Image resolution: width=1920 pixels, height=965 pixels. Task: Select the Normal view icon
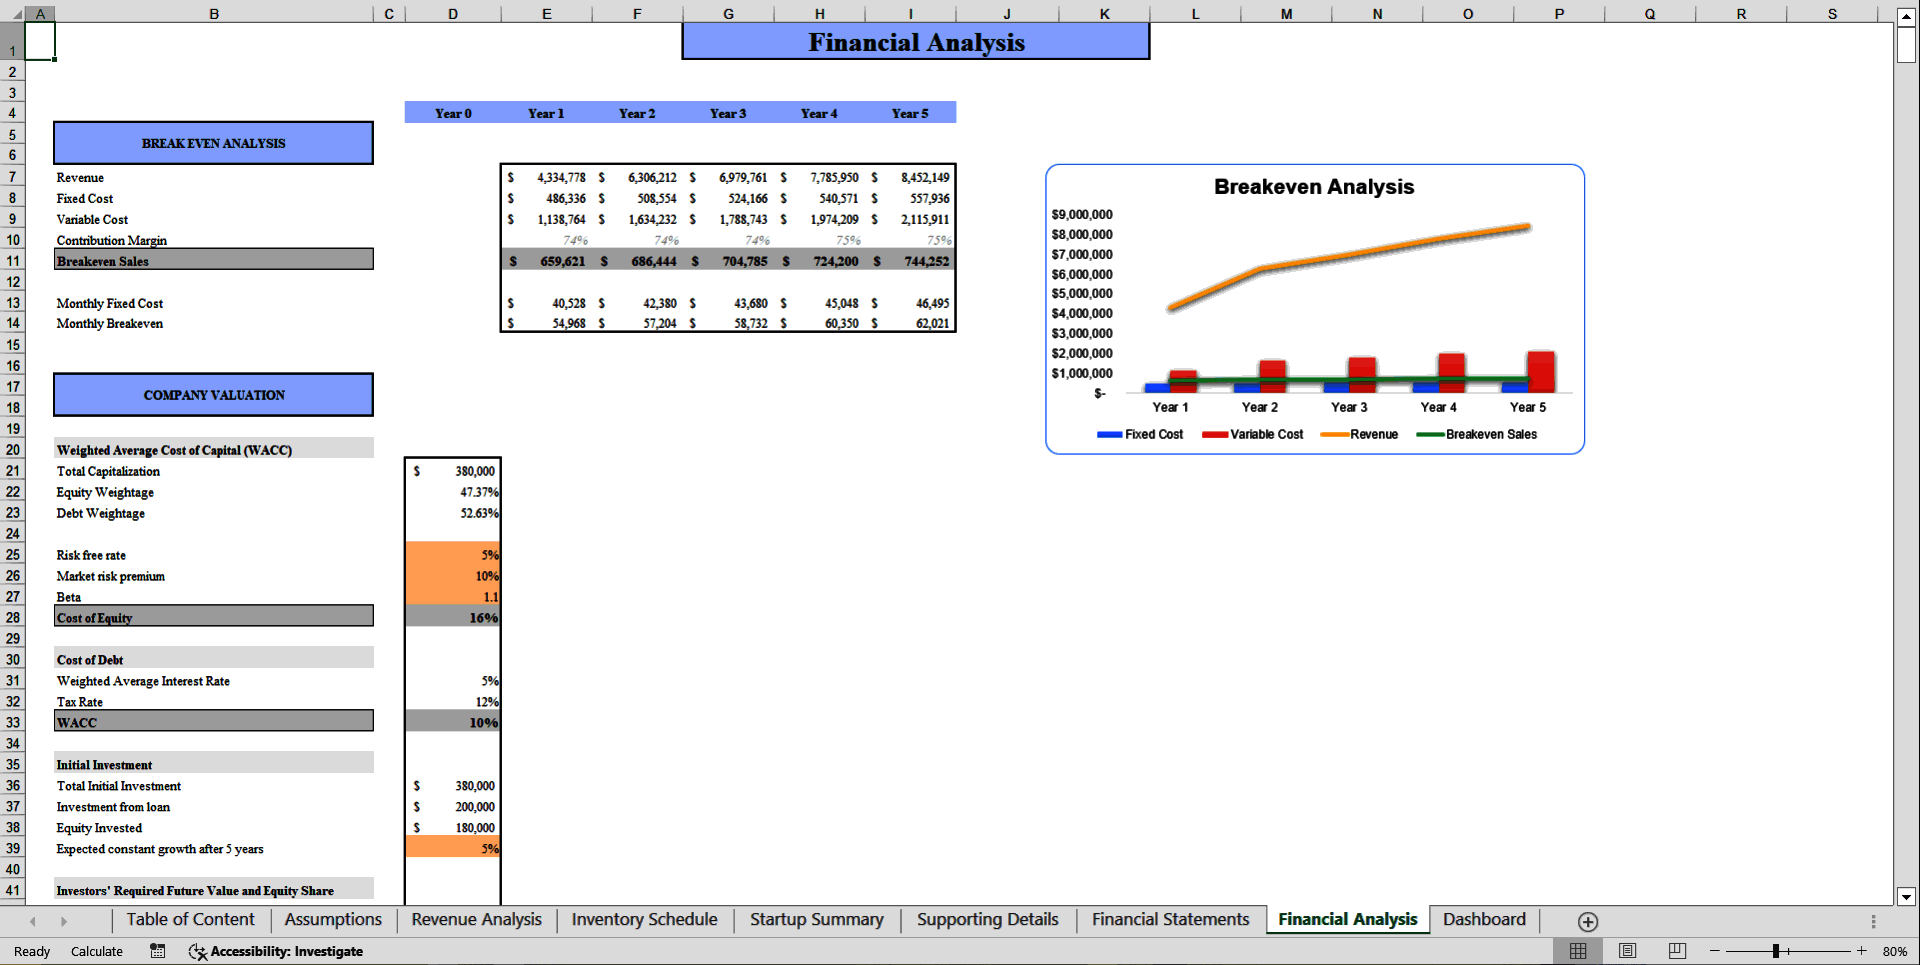tap(1580, 951)
